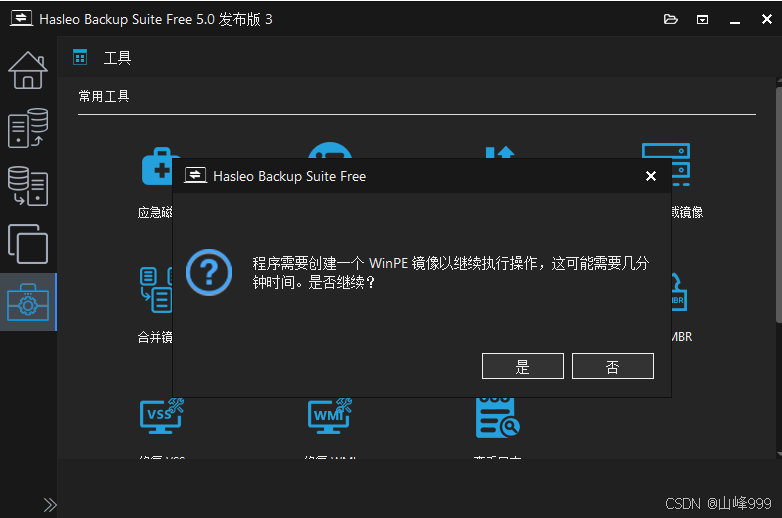Click the arrow icon partially behind dialog
This screenshot has height=518, width=782.
tap(500, 152)
